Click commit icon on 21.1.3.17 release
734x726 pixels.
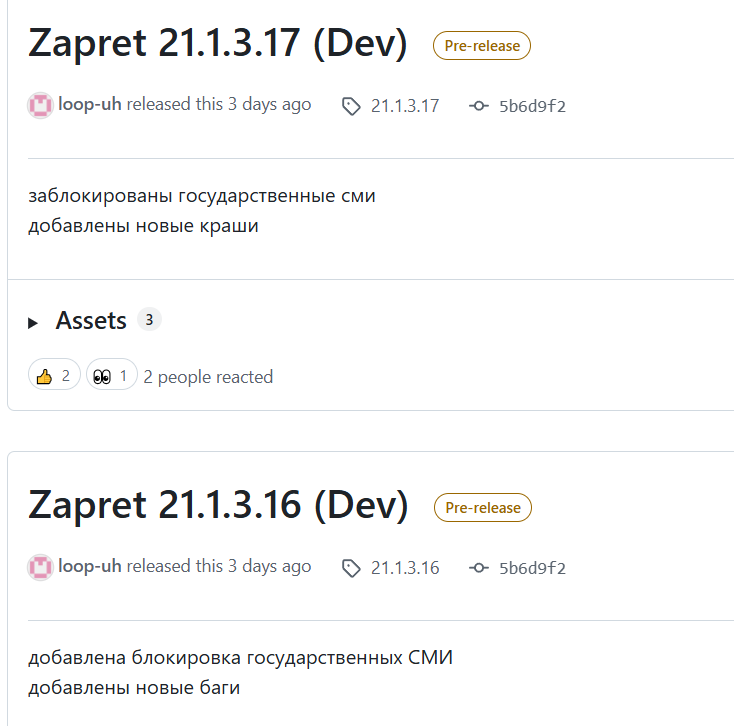pyautogui.click(x=479, y=106)
